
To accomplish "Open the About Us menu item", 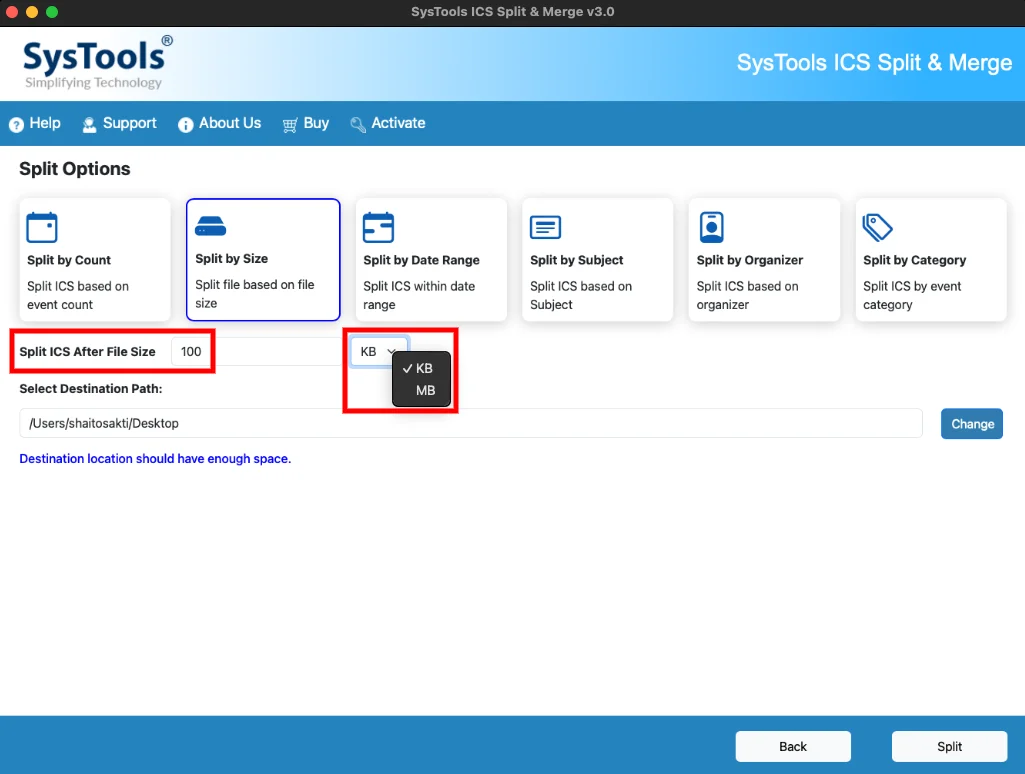I will [230, 123].
